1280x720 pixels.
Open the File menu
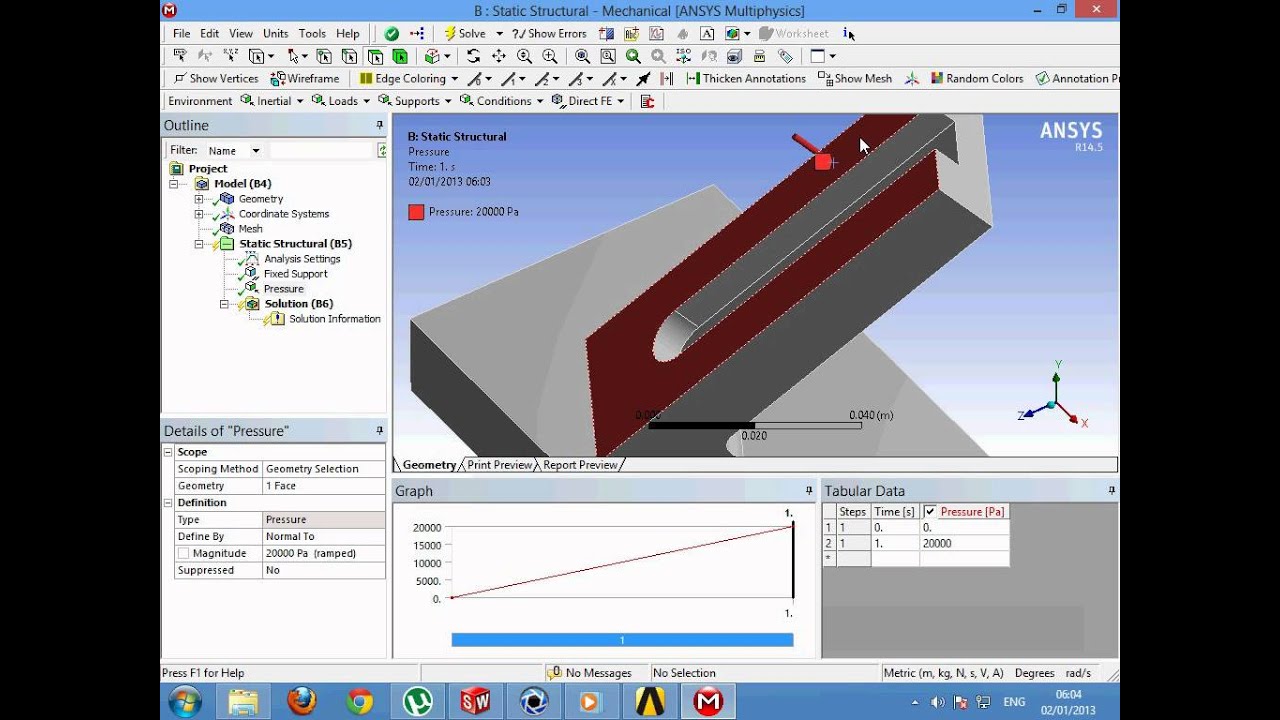tap(181, 33)
